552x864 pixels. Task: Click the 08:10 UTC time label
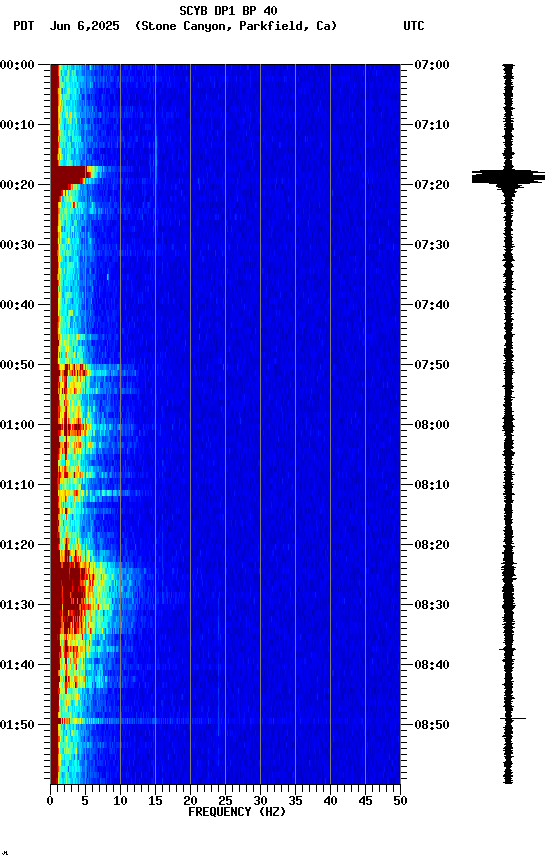tap(432, 485)
